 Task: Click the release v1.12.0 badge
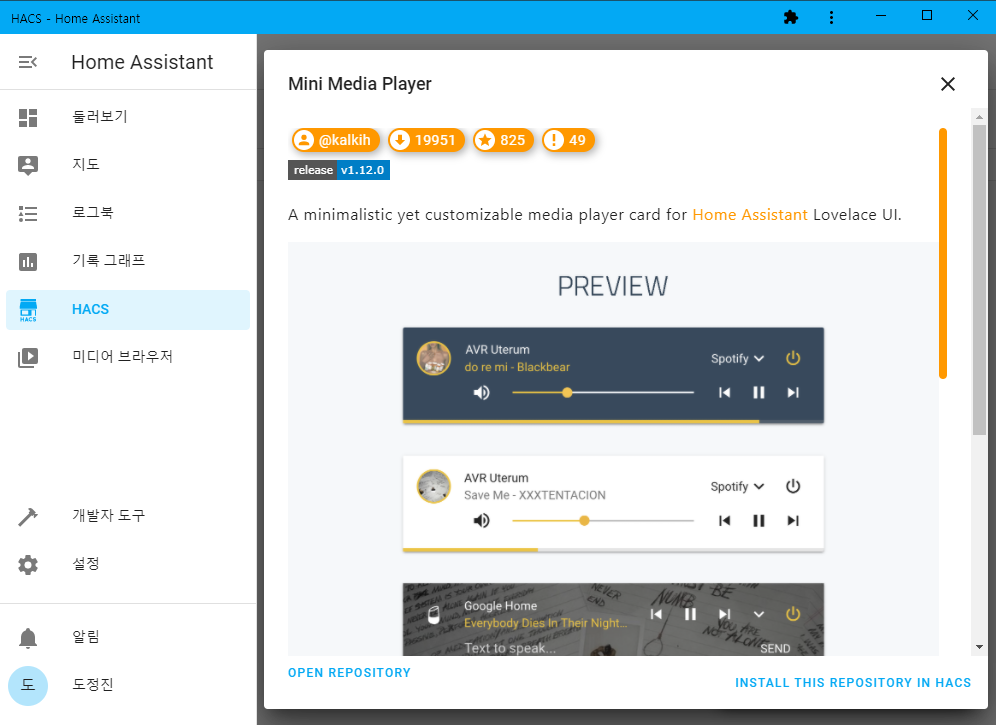click(339, 170)
